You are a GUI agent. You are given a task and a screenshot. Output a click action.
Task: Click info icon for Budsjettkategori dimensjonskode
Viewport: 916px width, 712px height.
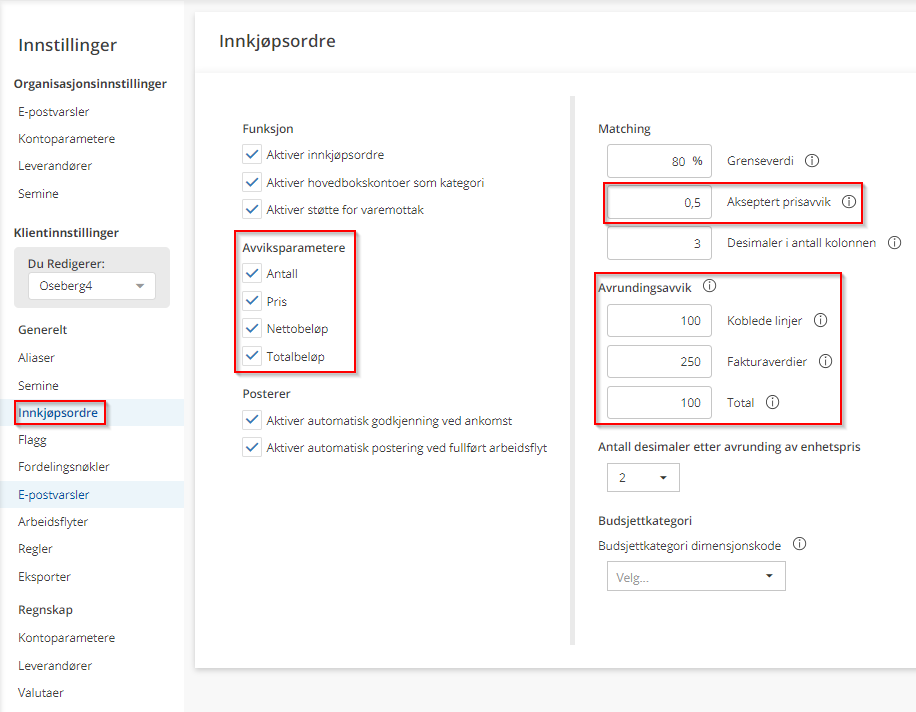(x=799, y=545)
